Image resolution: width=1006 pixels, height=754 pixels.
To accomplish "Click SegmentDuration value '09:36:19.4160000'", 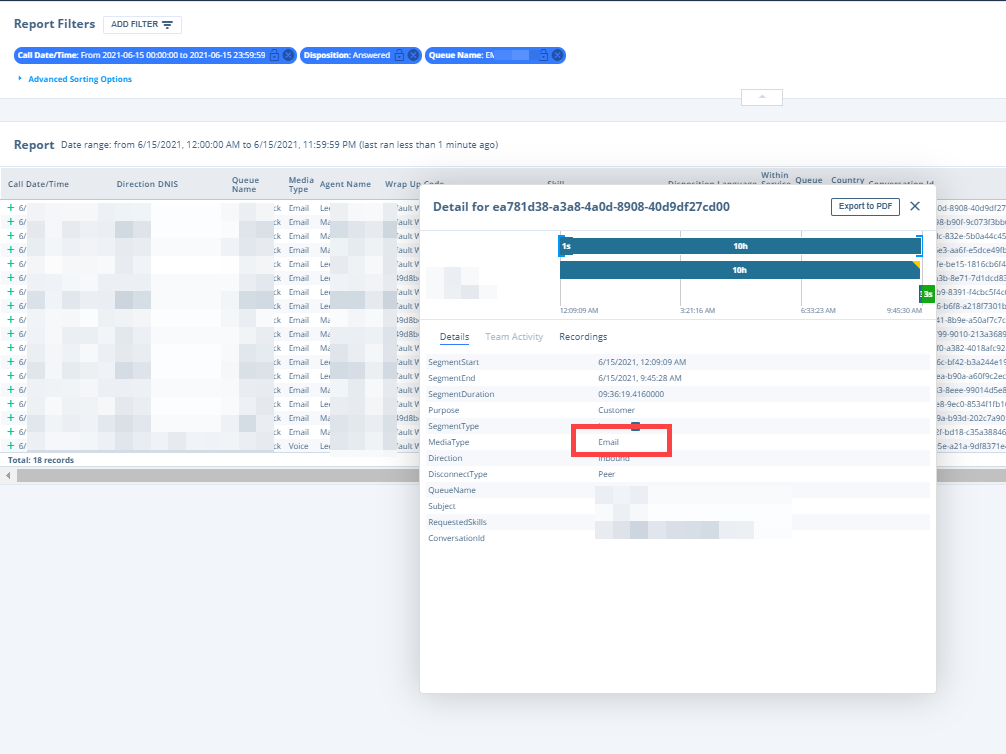I will (x=631, y=394).
